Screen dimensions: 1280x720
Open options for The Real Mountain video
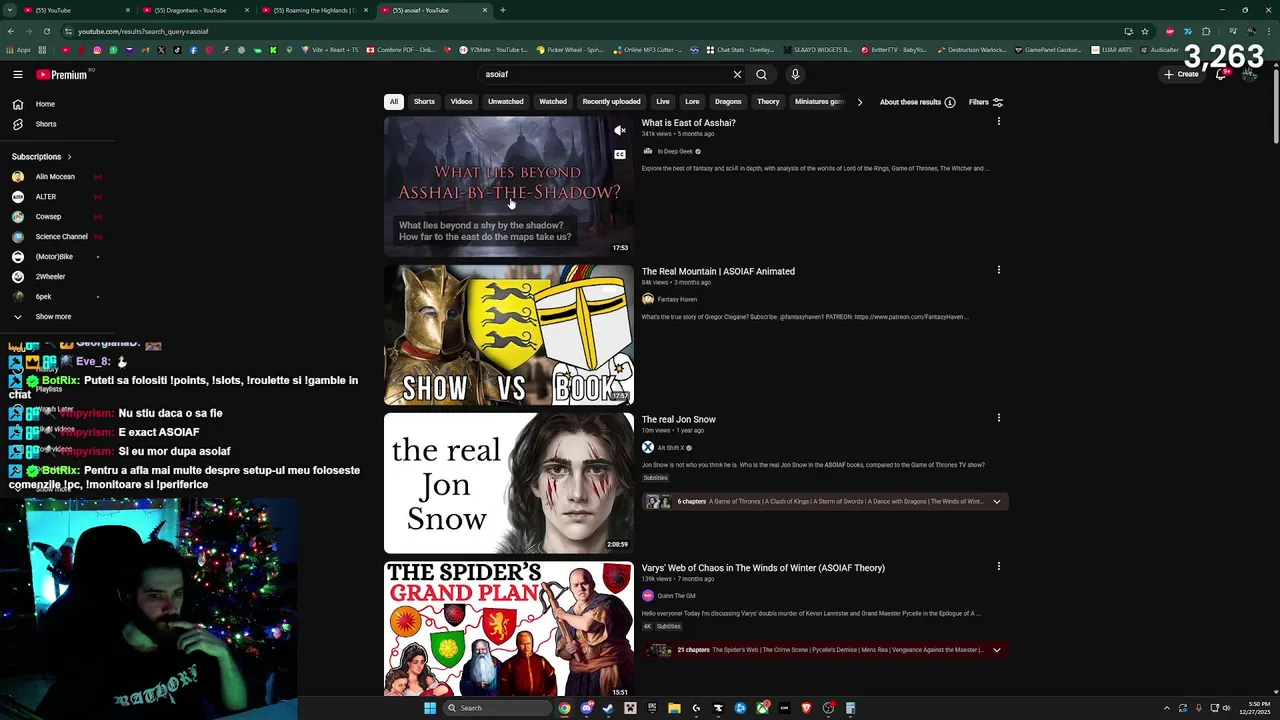[x=998, y=270]
